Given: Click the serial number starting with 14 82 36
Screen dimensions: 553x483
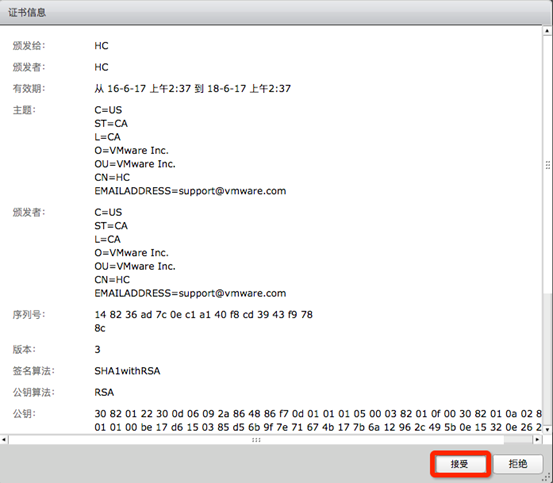Looking at the screenshot, I should click(203, 321).
